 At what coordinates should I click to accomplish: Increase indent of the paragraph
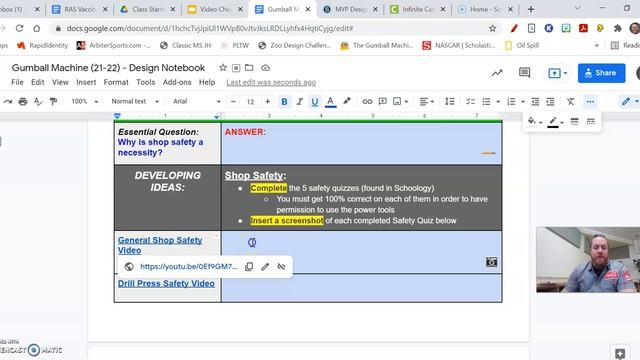click(x=550, y=102)
